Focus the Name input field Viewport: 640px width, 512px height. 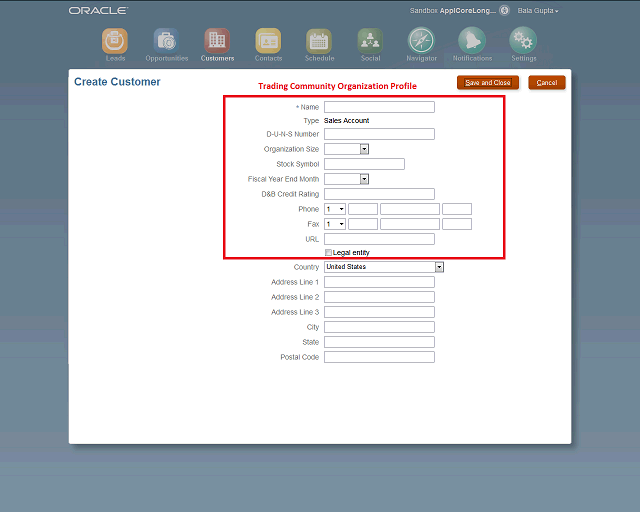[x=379, y=107]
